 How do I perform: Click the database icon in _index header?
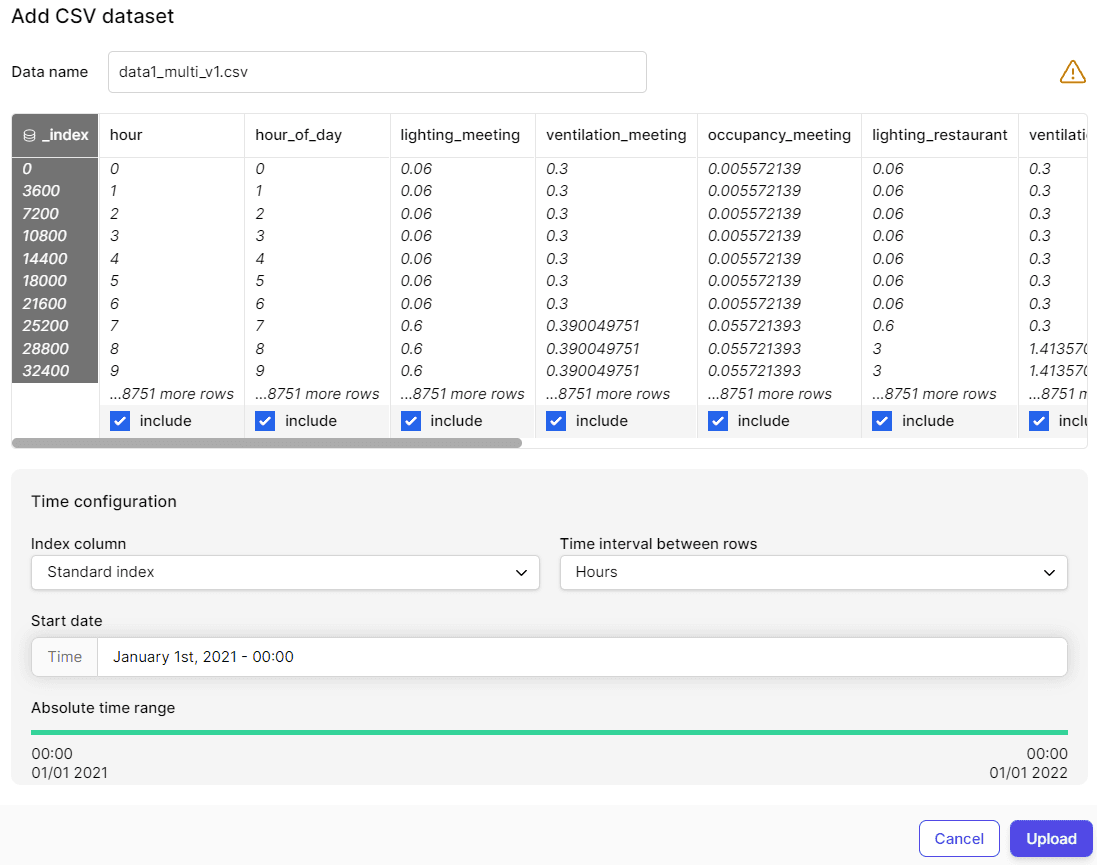pyautogui.click(x=29, y=135)
